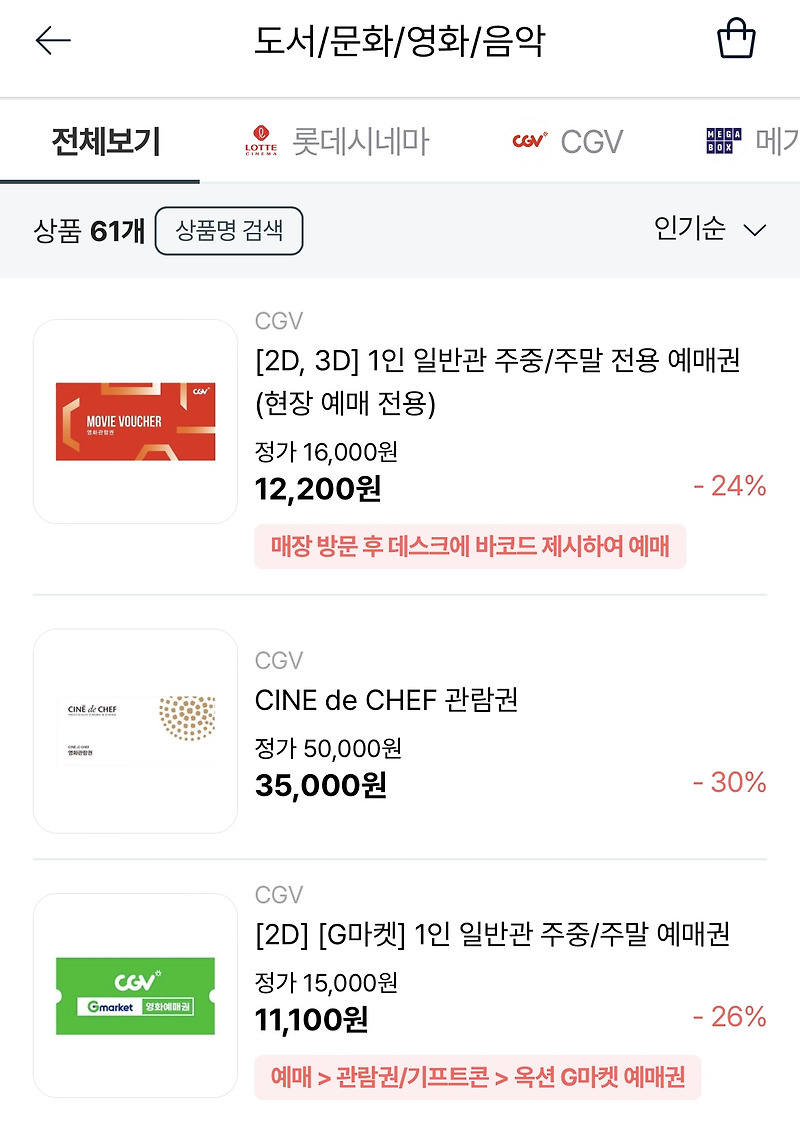The width and height of the screenshot is (800, 1124).
Task: Open the shopping bag cart icon
Action: (736, 39)
